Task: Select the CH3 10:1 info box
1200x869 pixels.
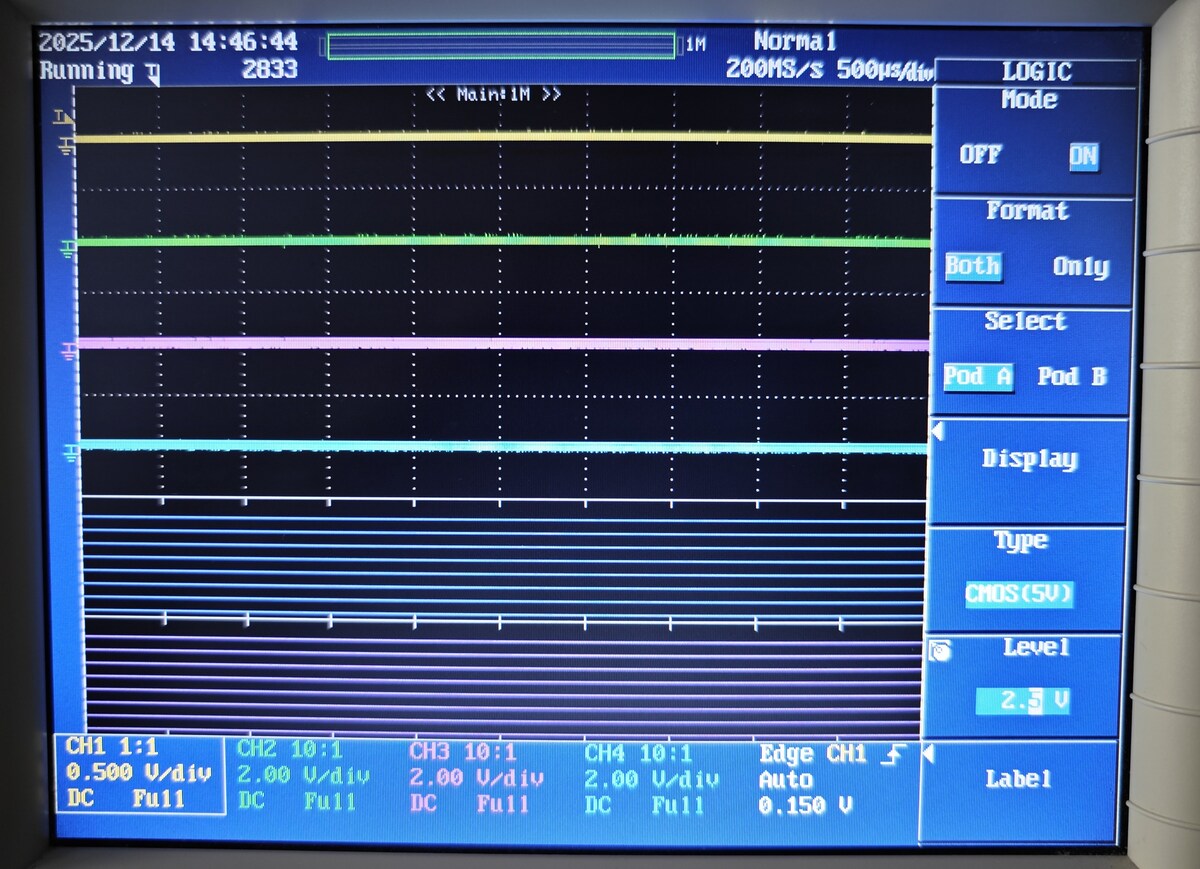Action: tap(476, 777)
